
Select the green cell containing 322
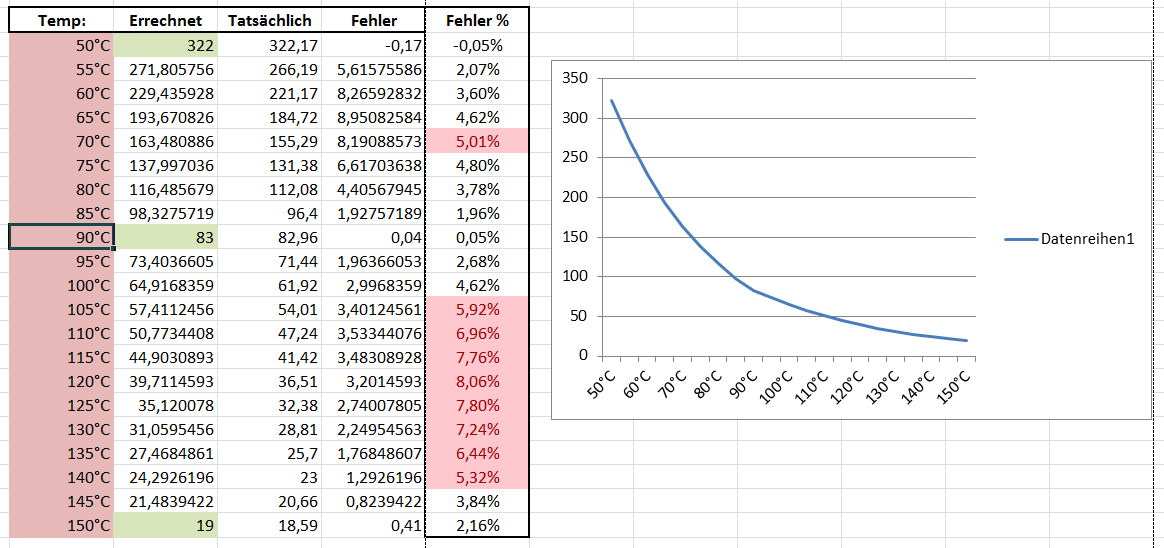pyautogui.click(x=165, y=45)
